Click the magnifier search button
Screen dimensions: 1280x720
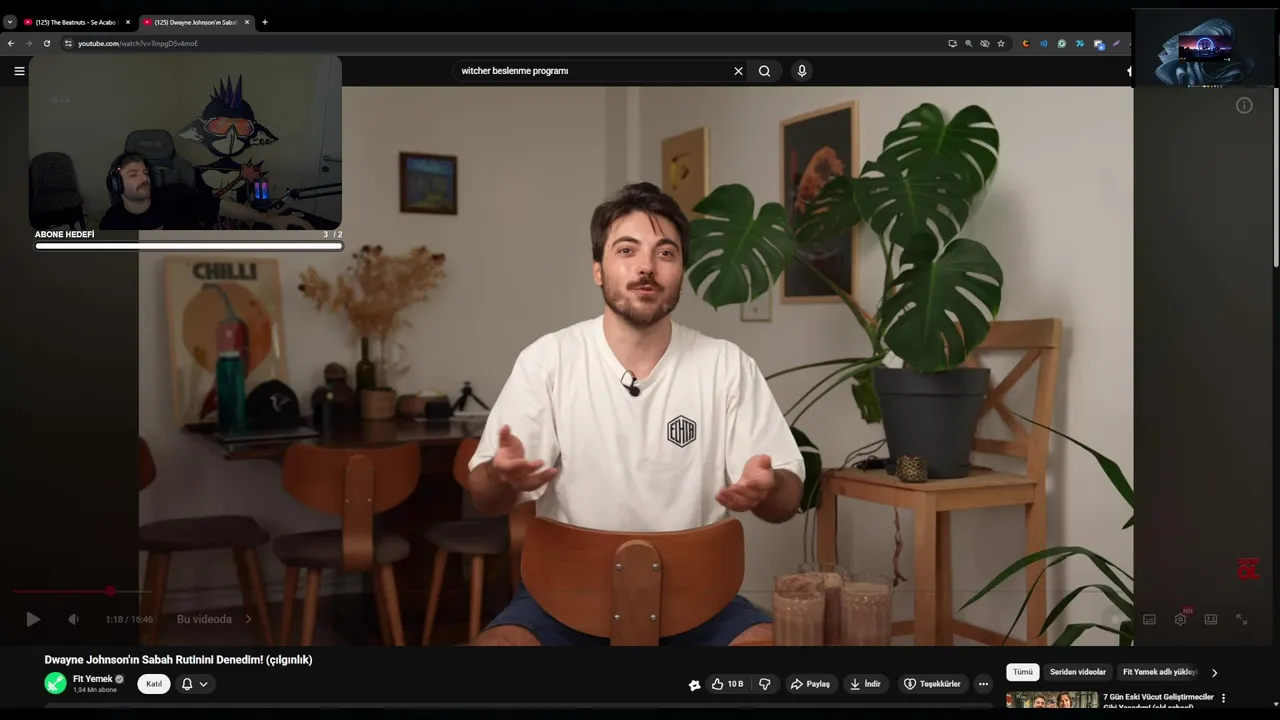pyautogui.click(x=765, y=71)
